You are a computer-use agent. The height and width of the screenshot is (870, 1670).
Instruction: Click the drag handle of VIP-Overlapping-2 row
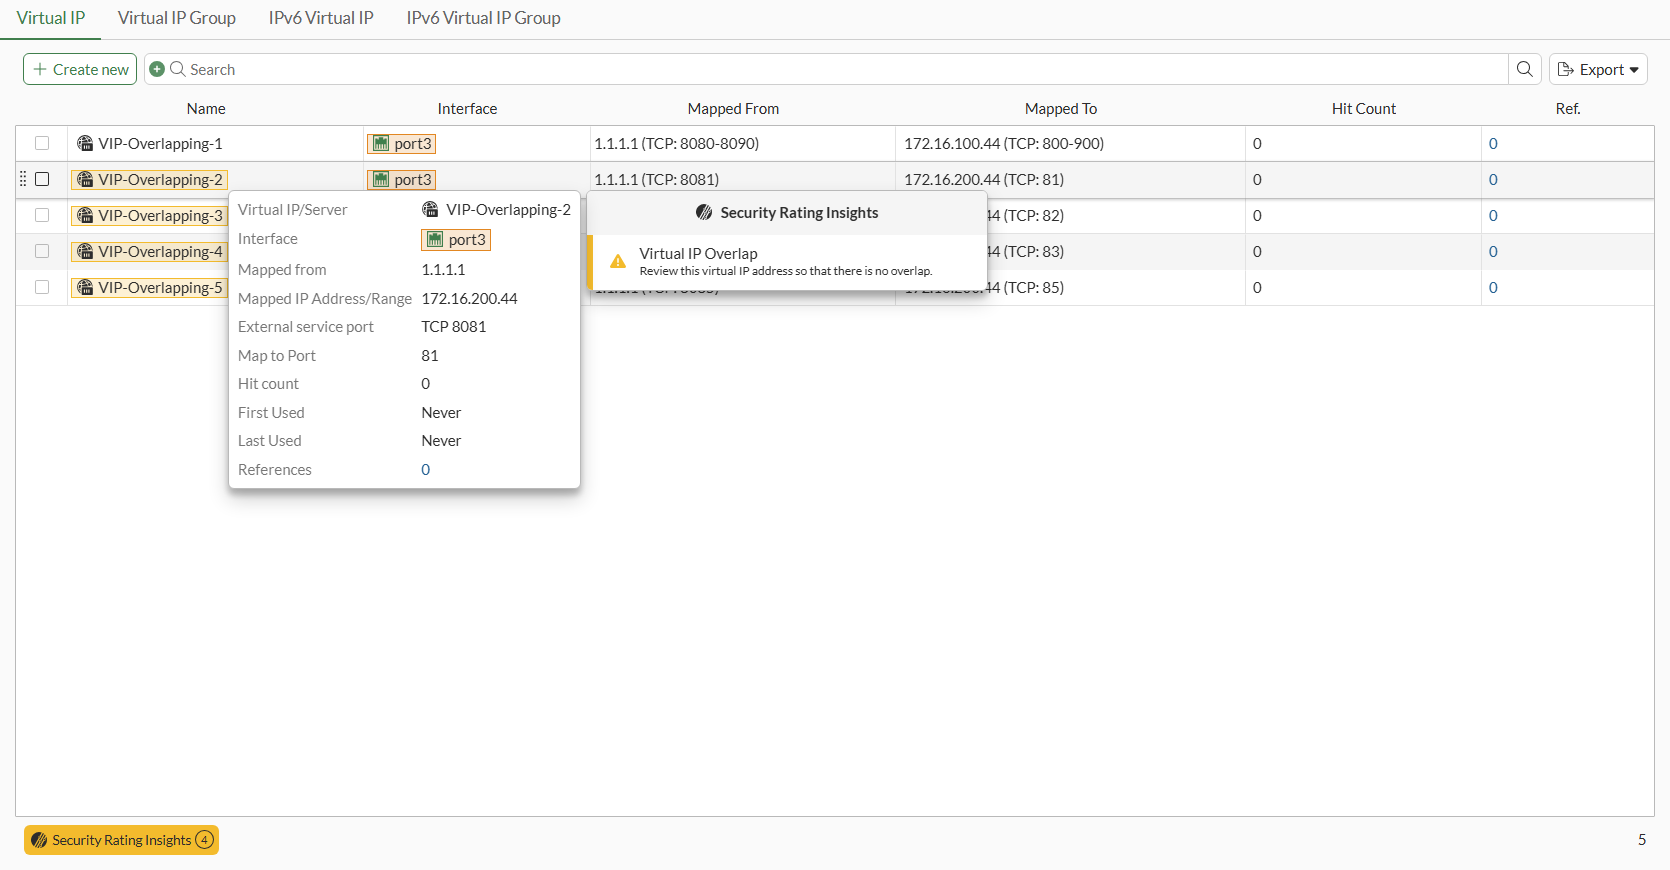tap(23, 179)
